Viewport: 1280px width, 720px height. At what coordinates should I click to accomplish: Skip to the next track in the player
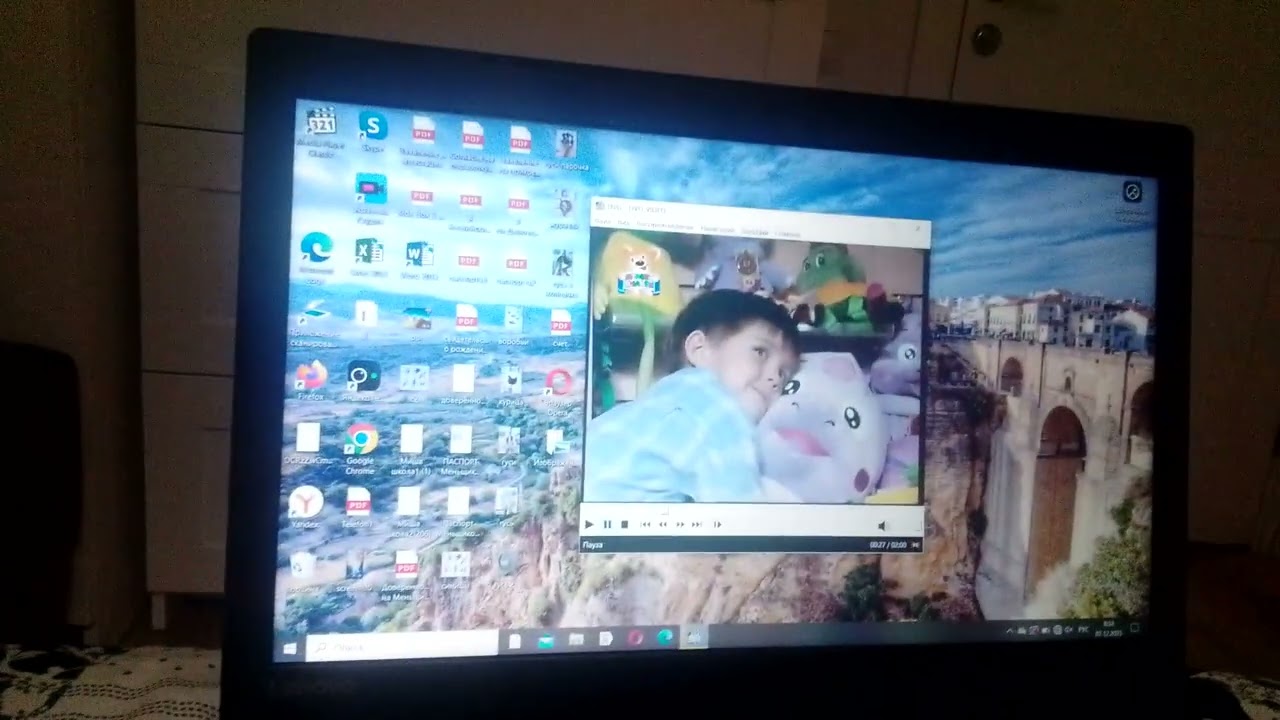click(x=697, y=524)
